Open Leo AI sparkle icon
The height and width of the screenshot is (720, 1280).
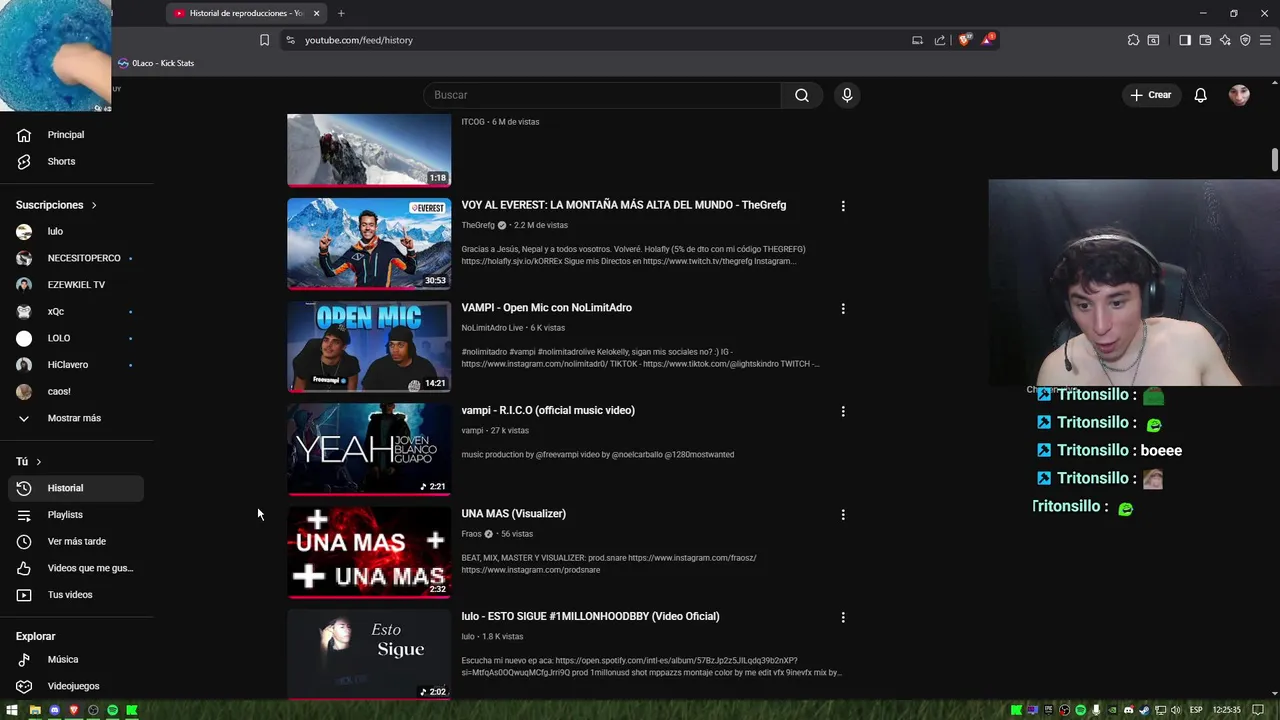coord(1225,40)
